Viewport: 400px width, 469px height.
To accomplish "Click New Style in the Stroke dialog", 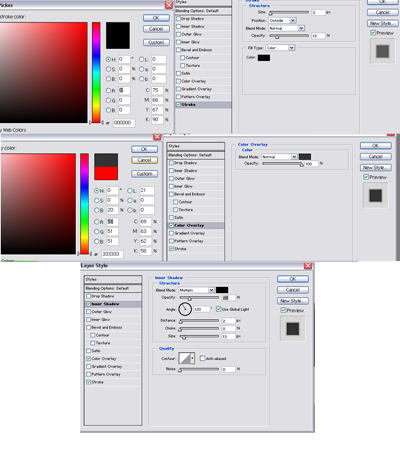I will tap(382, 23).
